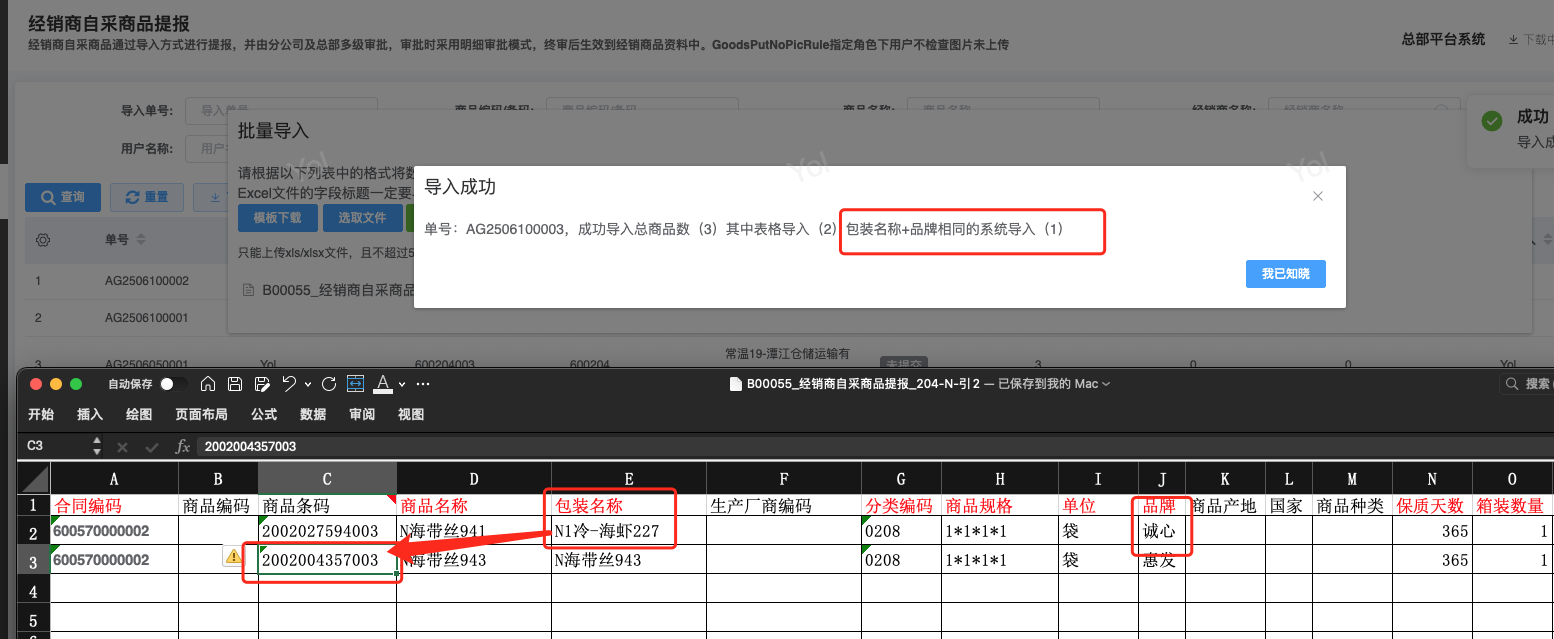The width and height of the screenshot is (1554, 639).
Task: Click the 我已知晓 confirm button
Action: tap(1285, 274)
